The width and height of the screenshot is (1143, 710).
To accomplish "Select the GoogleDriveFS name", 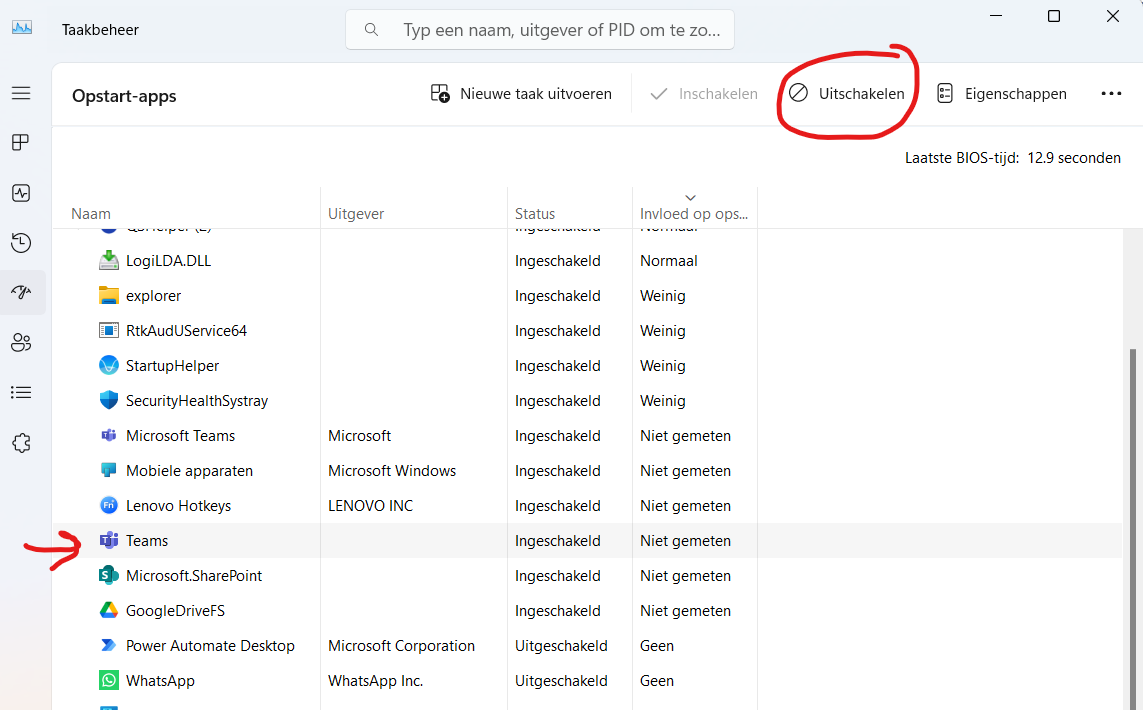I will (x=176, y=611).
